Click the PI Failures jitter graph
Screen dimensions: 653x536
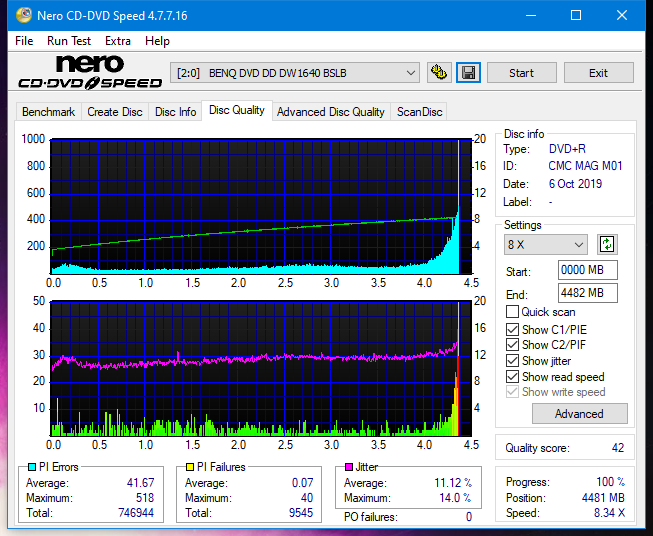coord(261,369)
